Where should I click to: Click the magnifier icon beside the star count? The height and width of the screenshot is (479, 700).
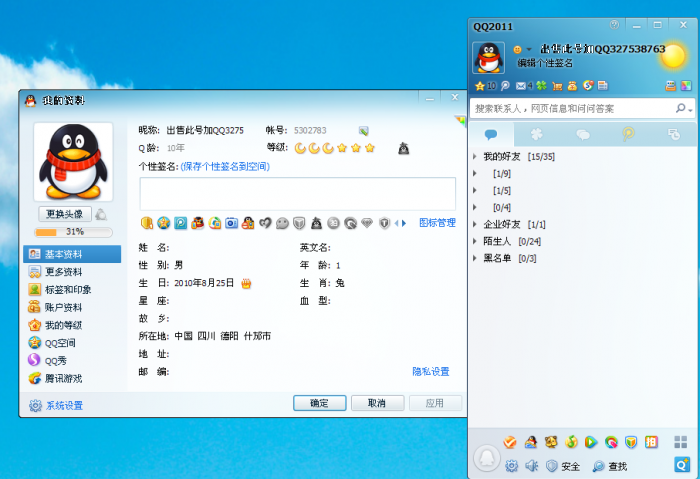point(505,86)
